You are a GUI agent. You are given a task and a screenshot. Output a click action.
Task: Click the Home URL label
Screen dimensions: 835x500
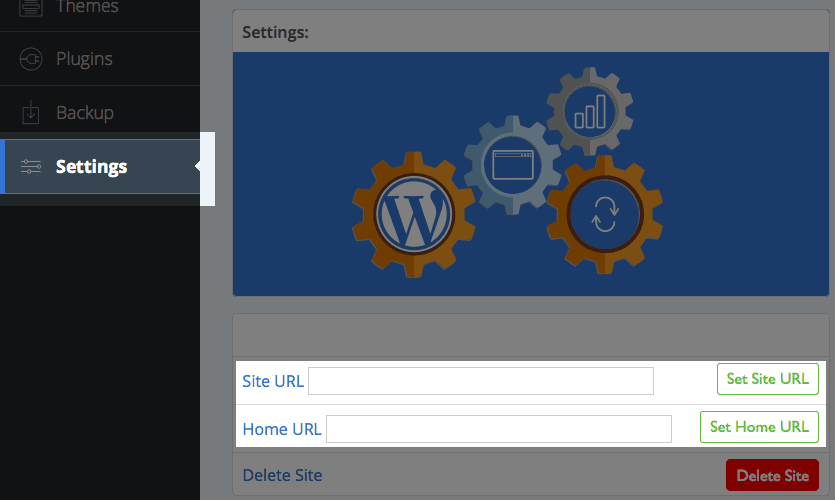coord(282,429)
